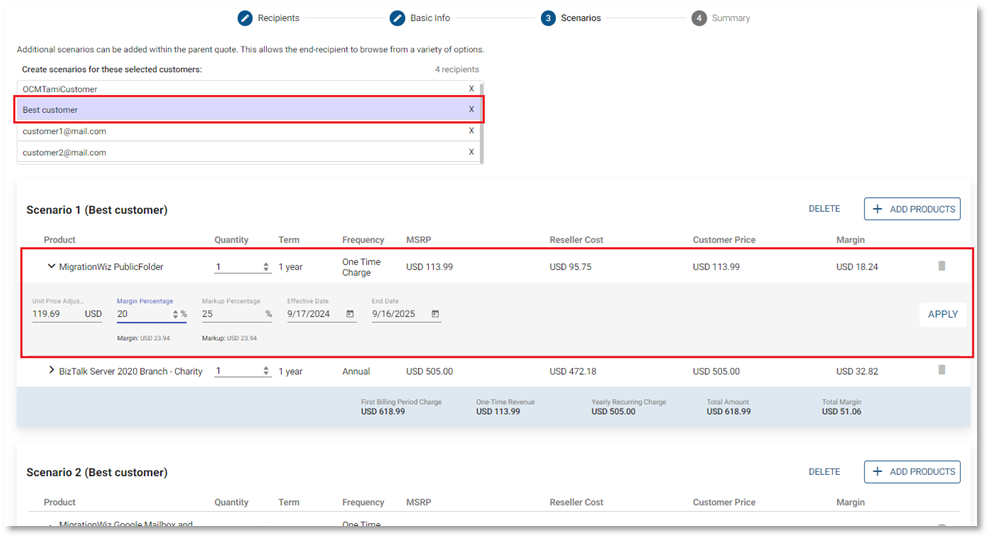Collapse MigrationWiz PublicFolder product details

click(51, 266)
